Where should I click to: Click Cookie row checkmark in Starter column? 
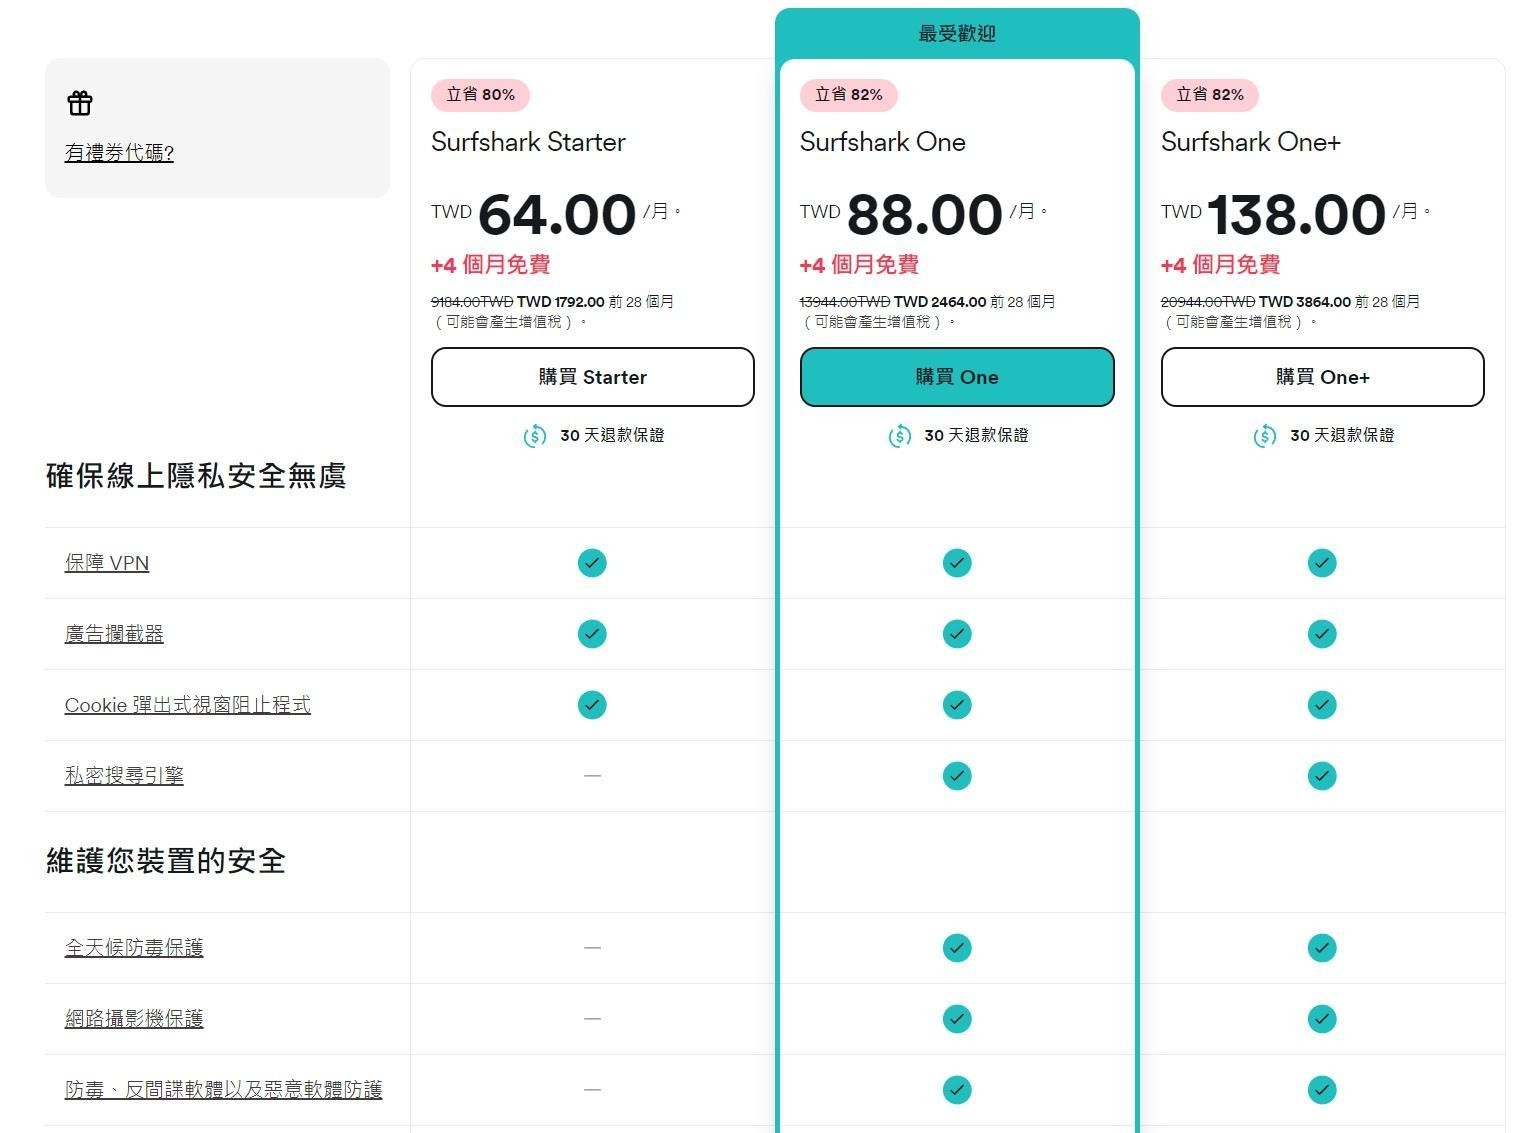592,705
